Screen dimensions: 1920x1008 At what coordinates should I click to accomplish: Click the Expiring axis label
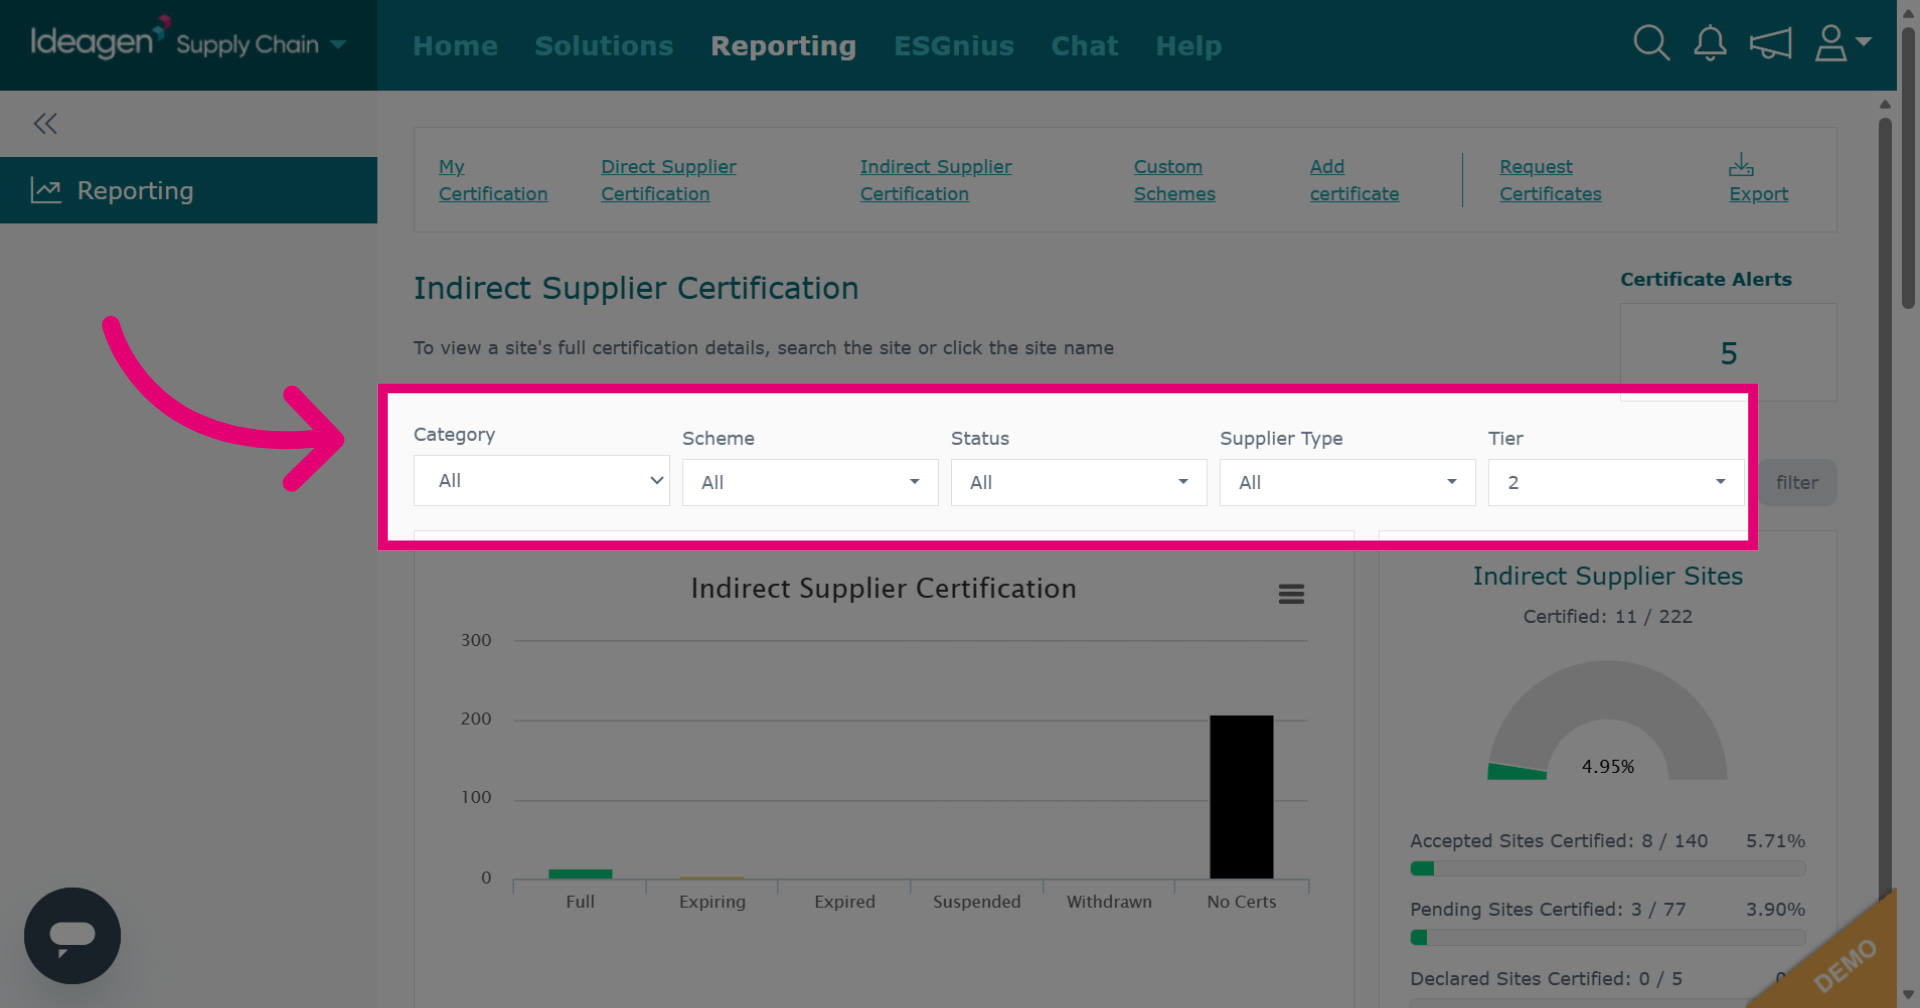712,901
